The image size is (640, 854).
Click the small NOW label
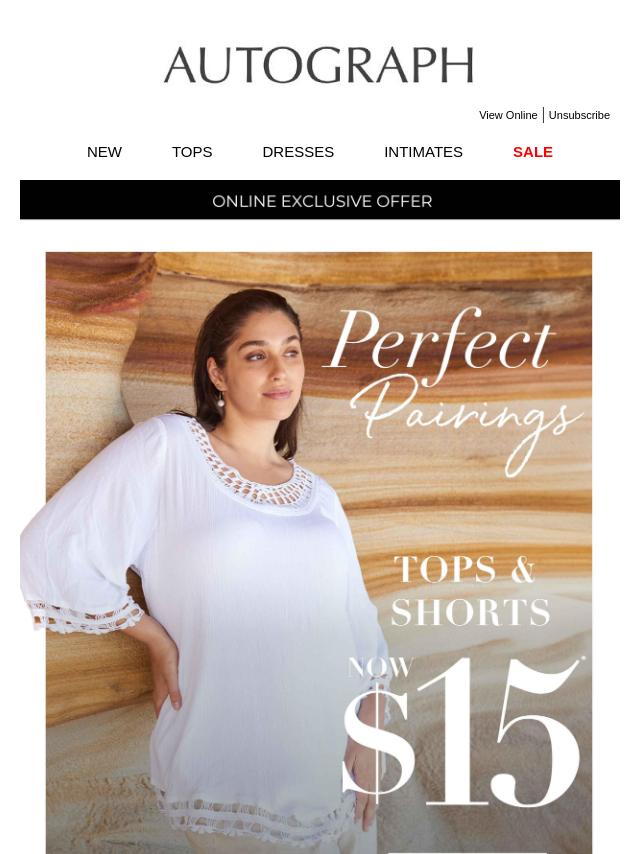pos(380,667)
